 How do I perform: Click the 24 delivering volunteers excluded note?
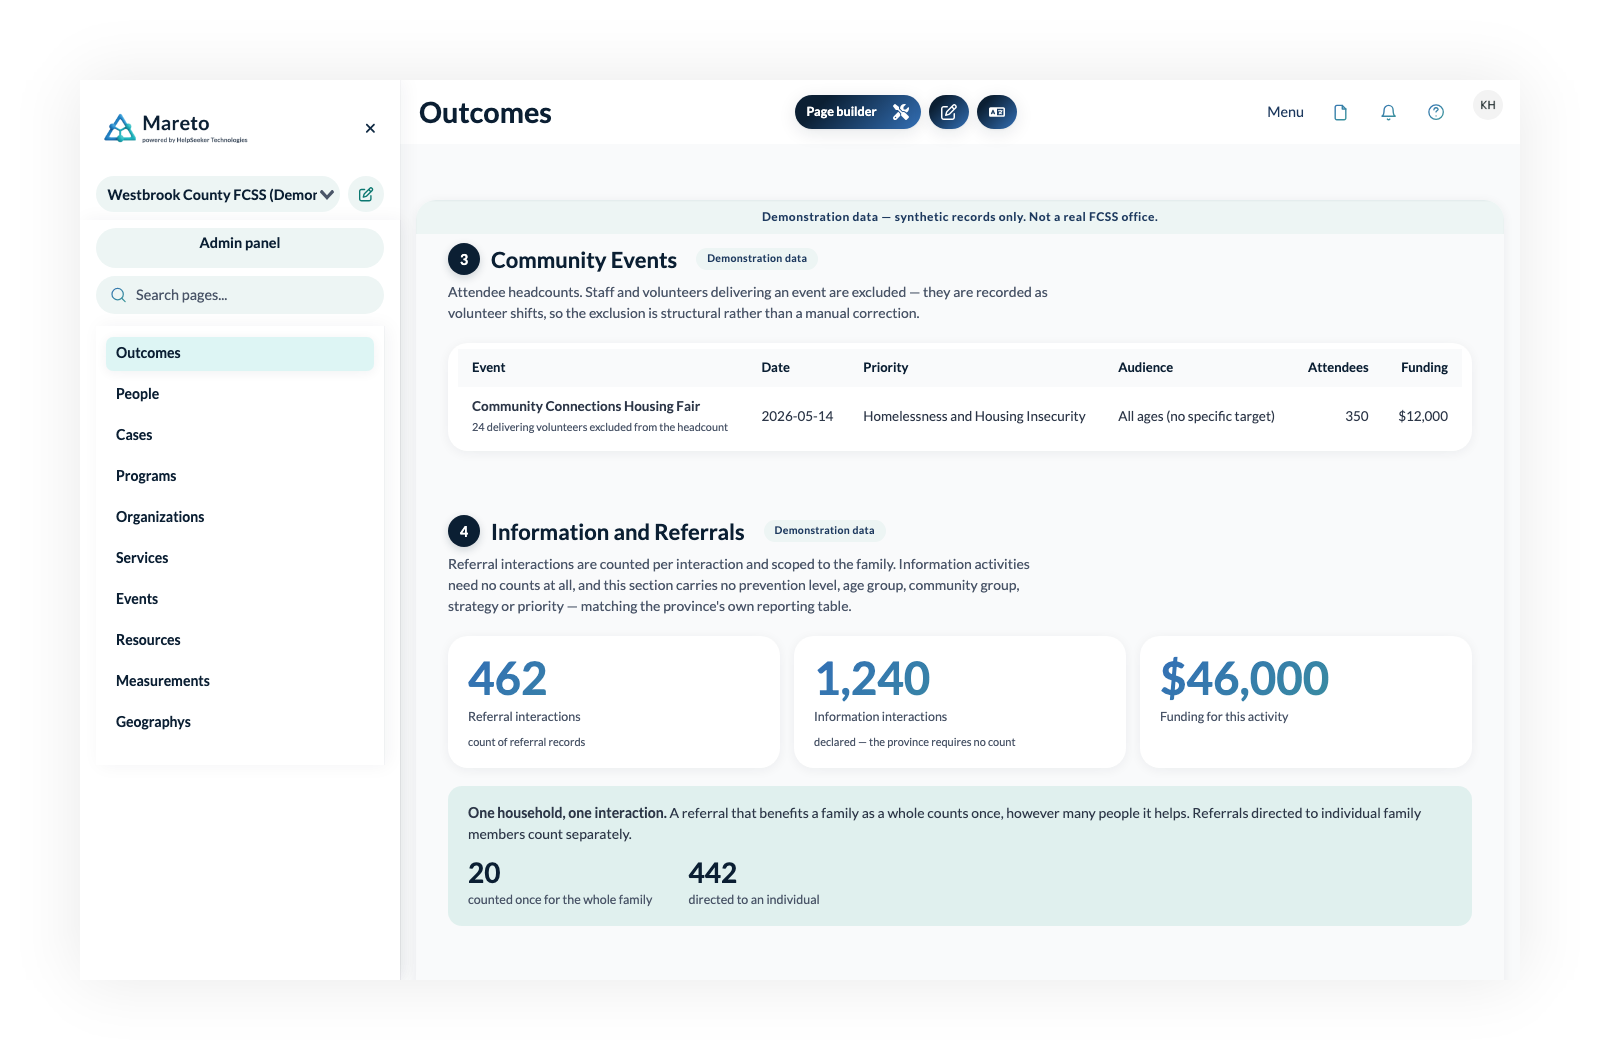pyautogui.click(x=600, y=427)
